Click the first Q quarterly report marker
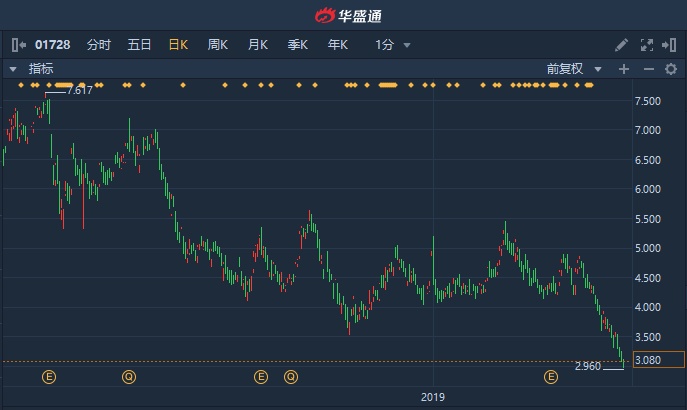 pyautogui.click(x=128, y=377)
